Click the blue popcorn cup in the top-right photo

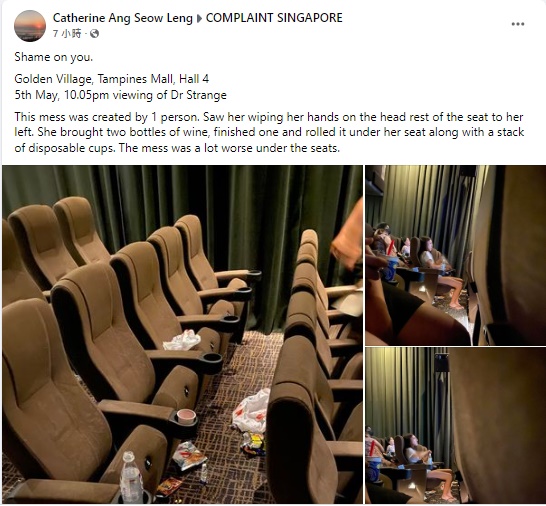[390, 269]
